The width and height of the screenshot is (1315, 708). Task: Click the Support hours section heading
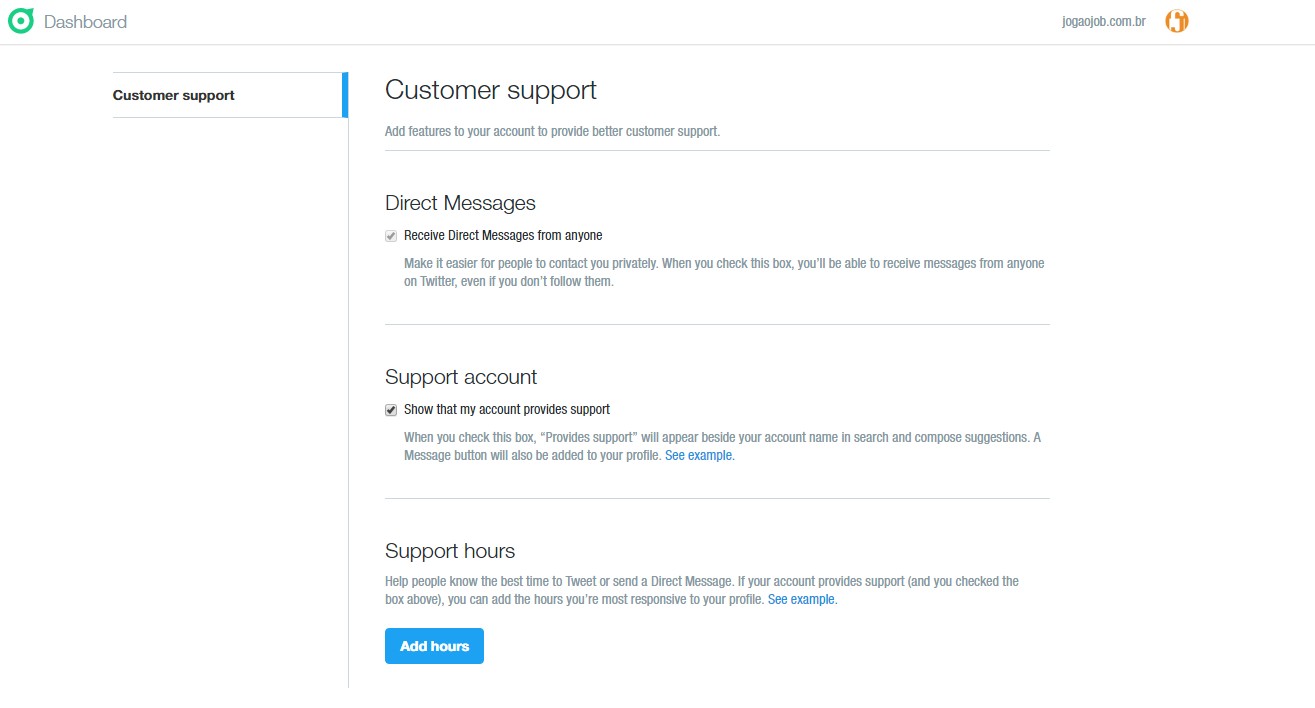[450, 551]
